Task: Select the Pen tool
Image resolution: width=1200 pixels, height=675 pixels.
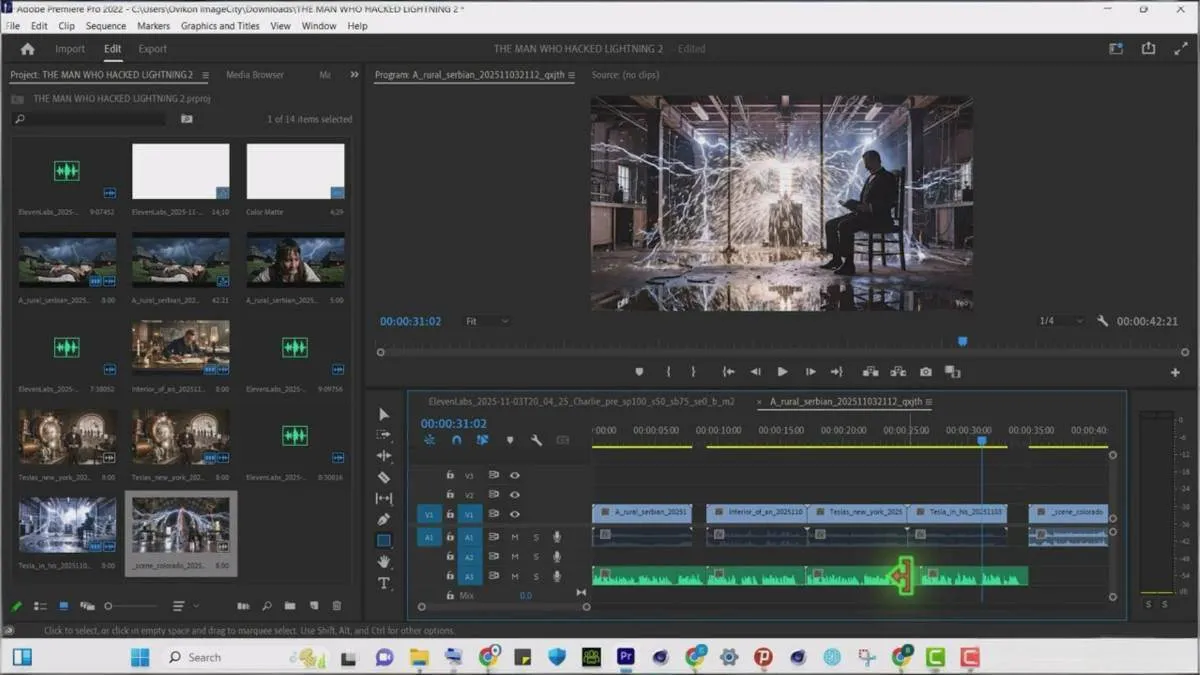Action: pyautogui.click(x=384, y=519)
